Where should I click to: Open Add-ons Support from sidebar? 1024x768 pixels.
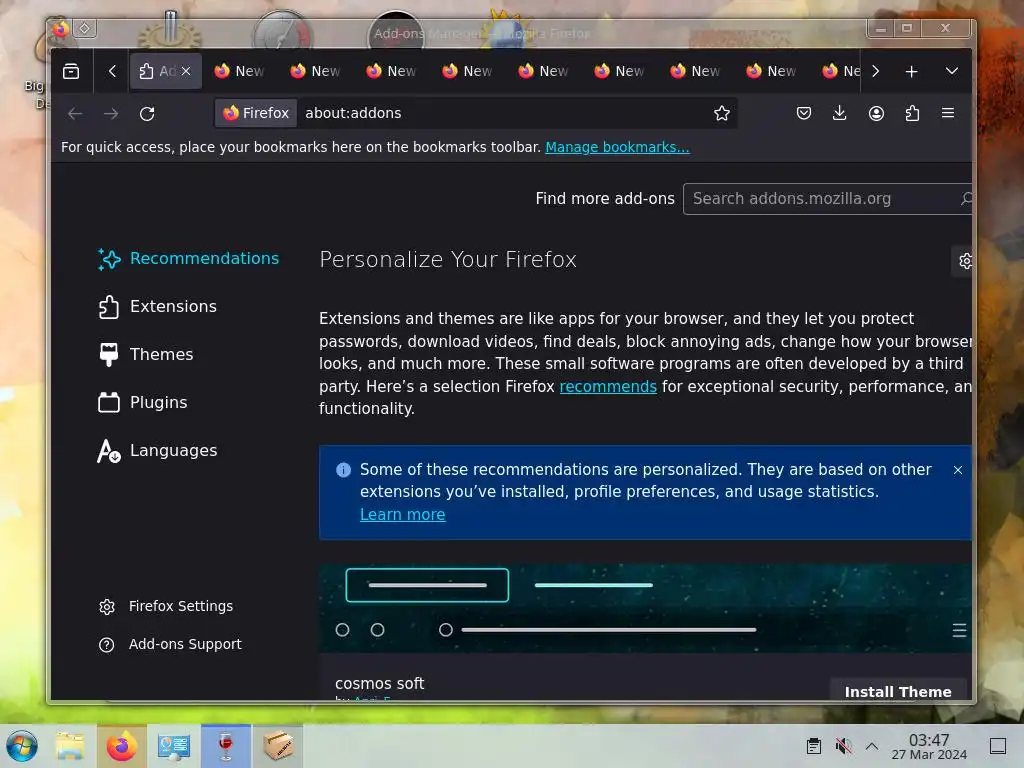coord(170,645)
